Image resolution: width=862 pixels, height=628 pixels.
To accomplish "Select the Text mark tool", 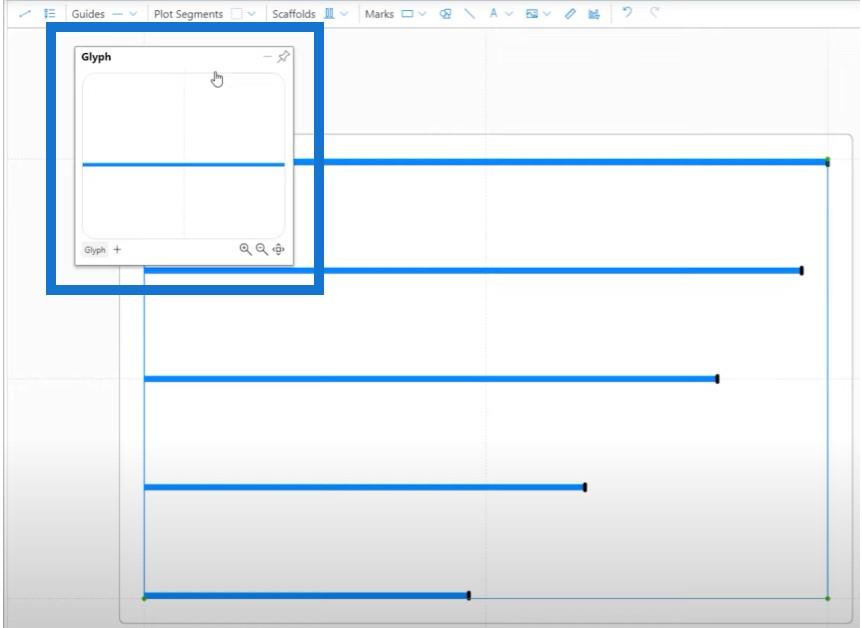I will (x=493, y=13).
